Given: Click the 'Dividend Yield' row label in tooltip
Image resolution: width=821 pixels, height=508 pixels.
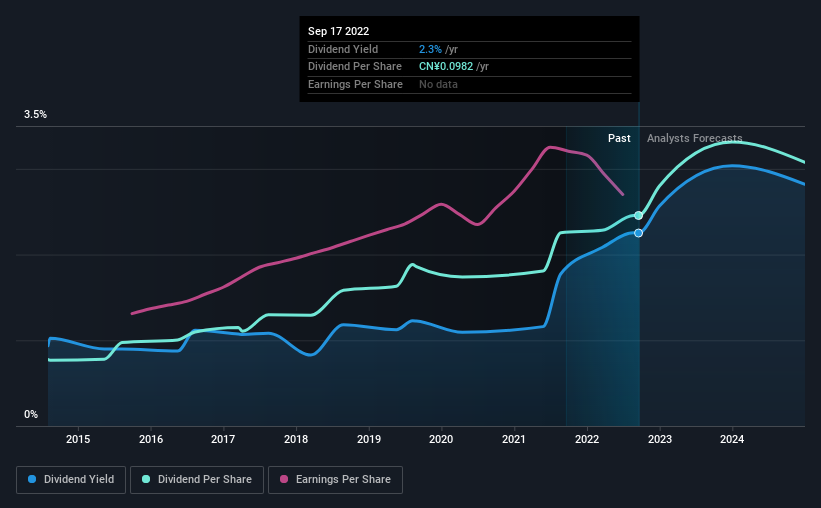Looking at the screenshot, I should coord(343,49).
